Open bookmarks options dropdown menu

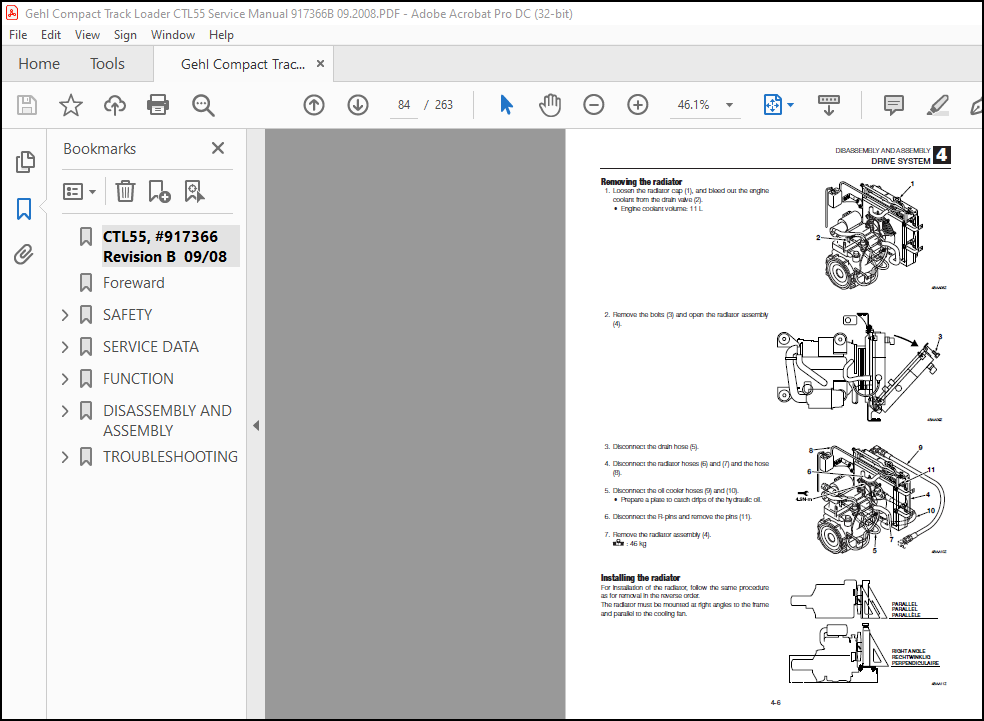coord(79,191)
